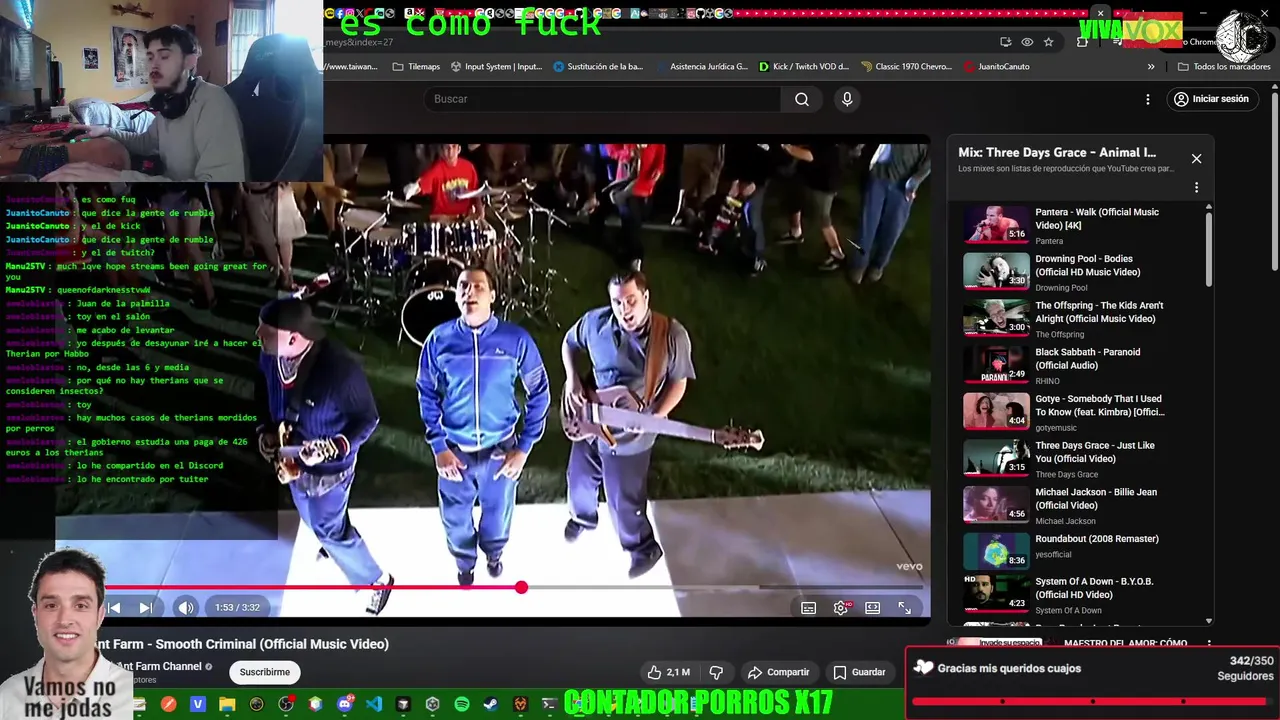Open three-dot menu beside MAESTRO DEL AMOR video
The height and width of the screenshot is (720, 1280).
(1209, 644)
